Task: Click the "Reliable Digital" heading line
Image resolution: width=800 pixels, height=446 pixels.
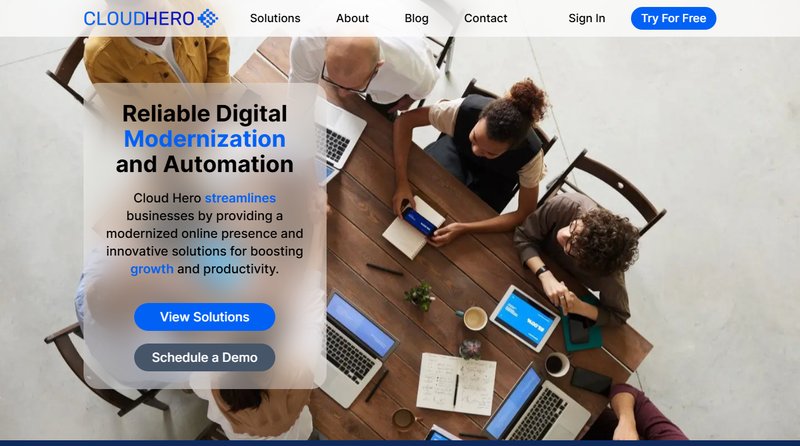Action: point(205,113)
